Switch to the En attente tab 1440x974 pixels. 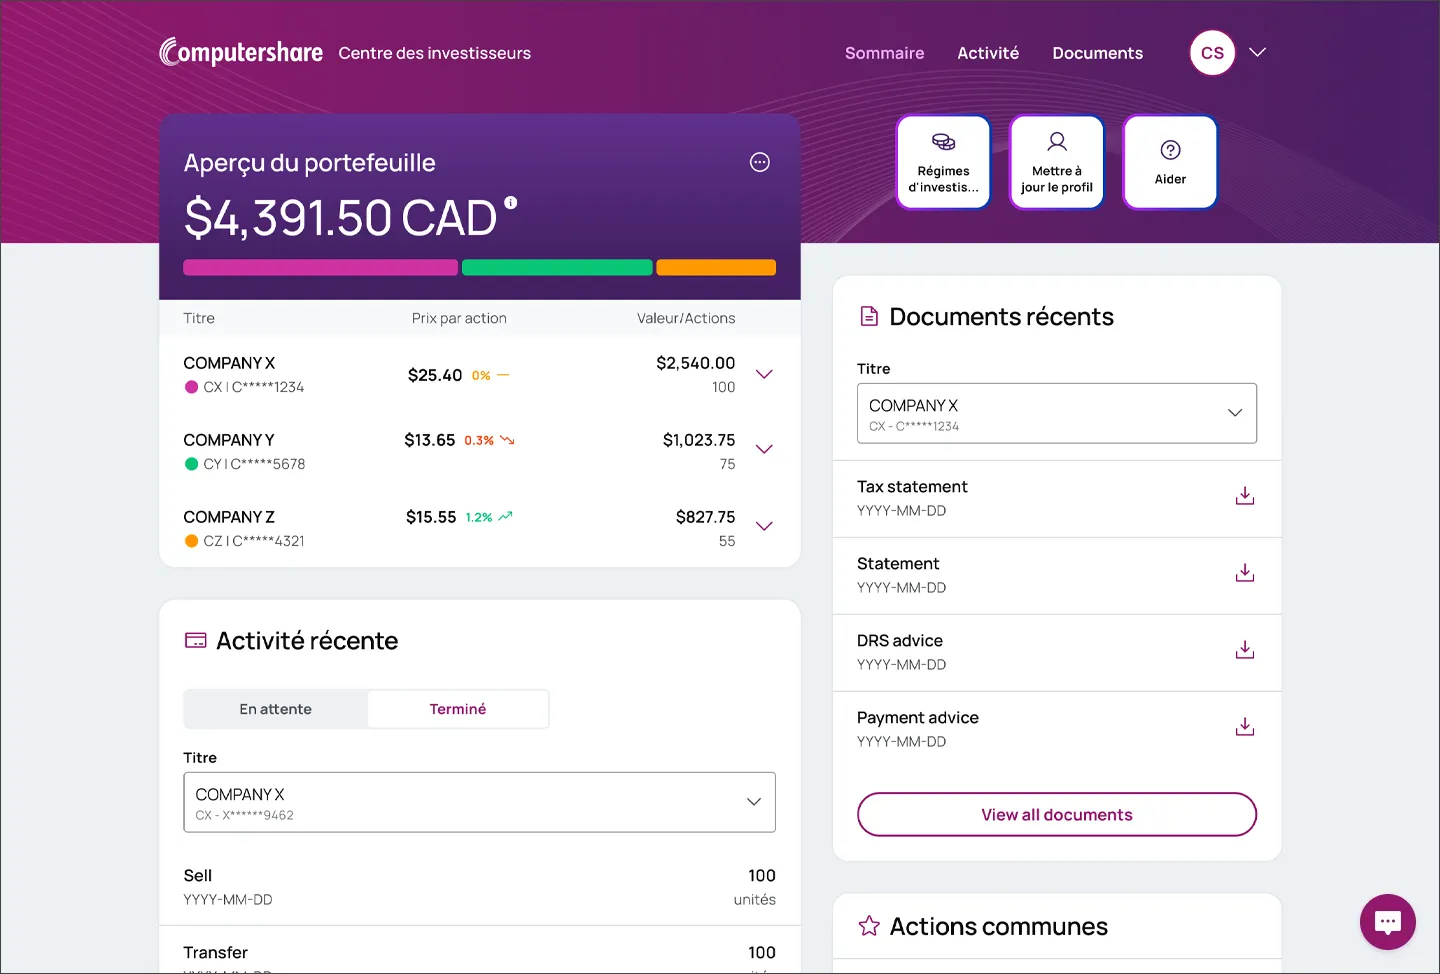point(274,708)
